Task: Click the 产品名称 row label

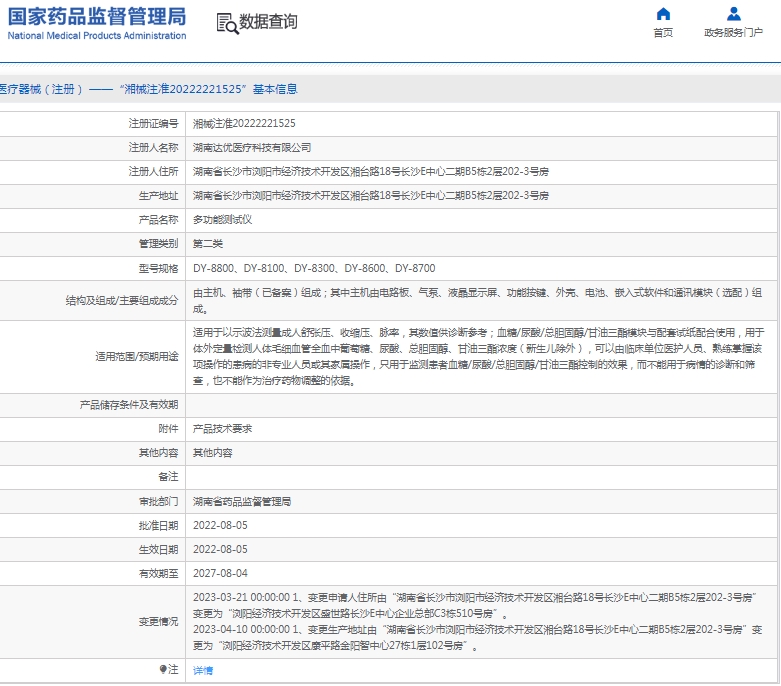Action: (x=158, y=220)
